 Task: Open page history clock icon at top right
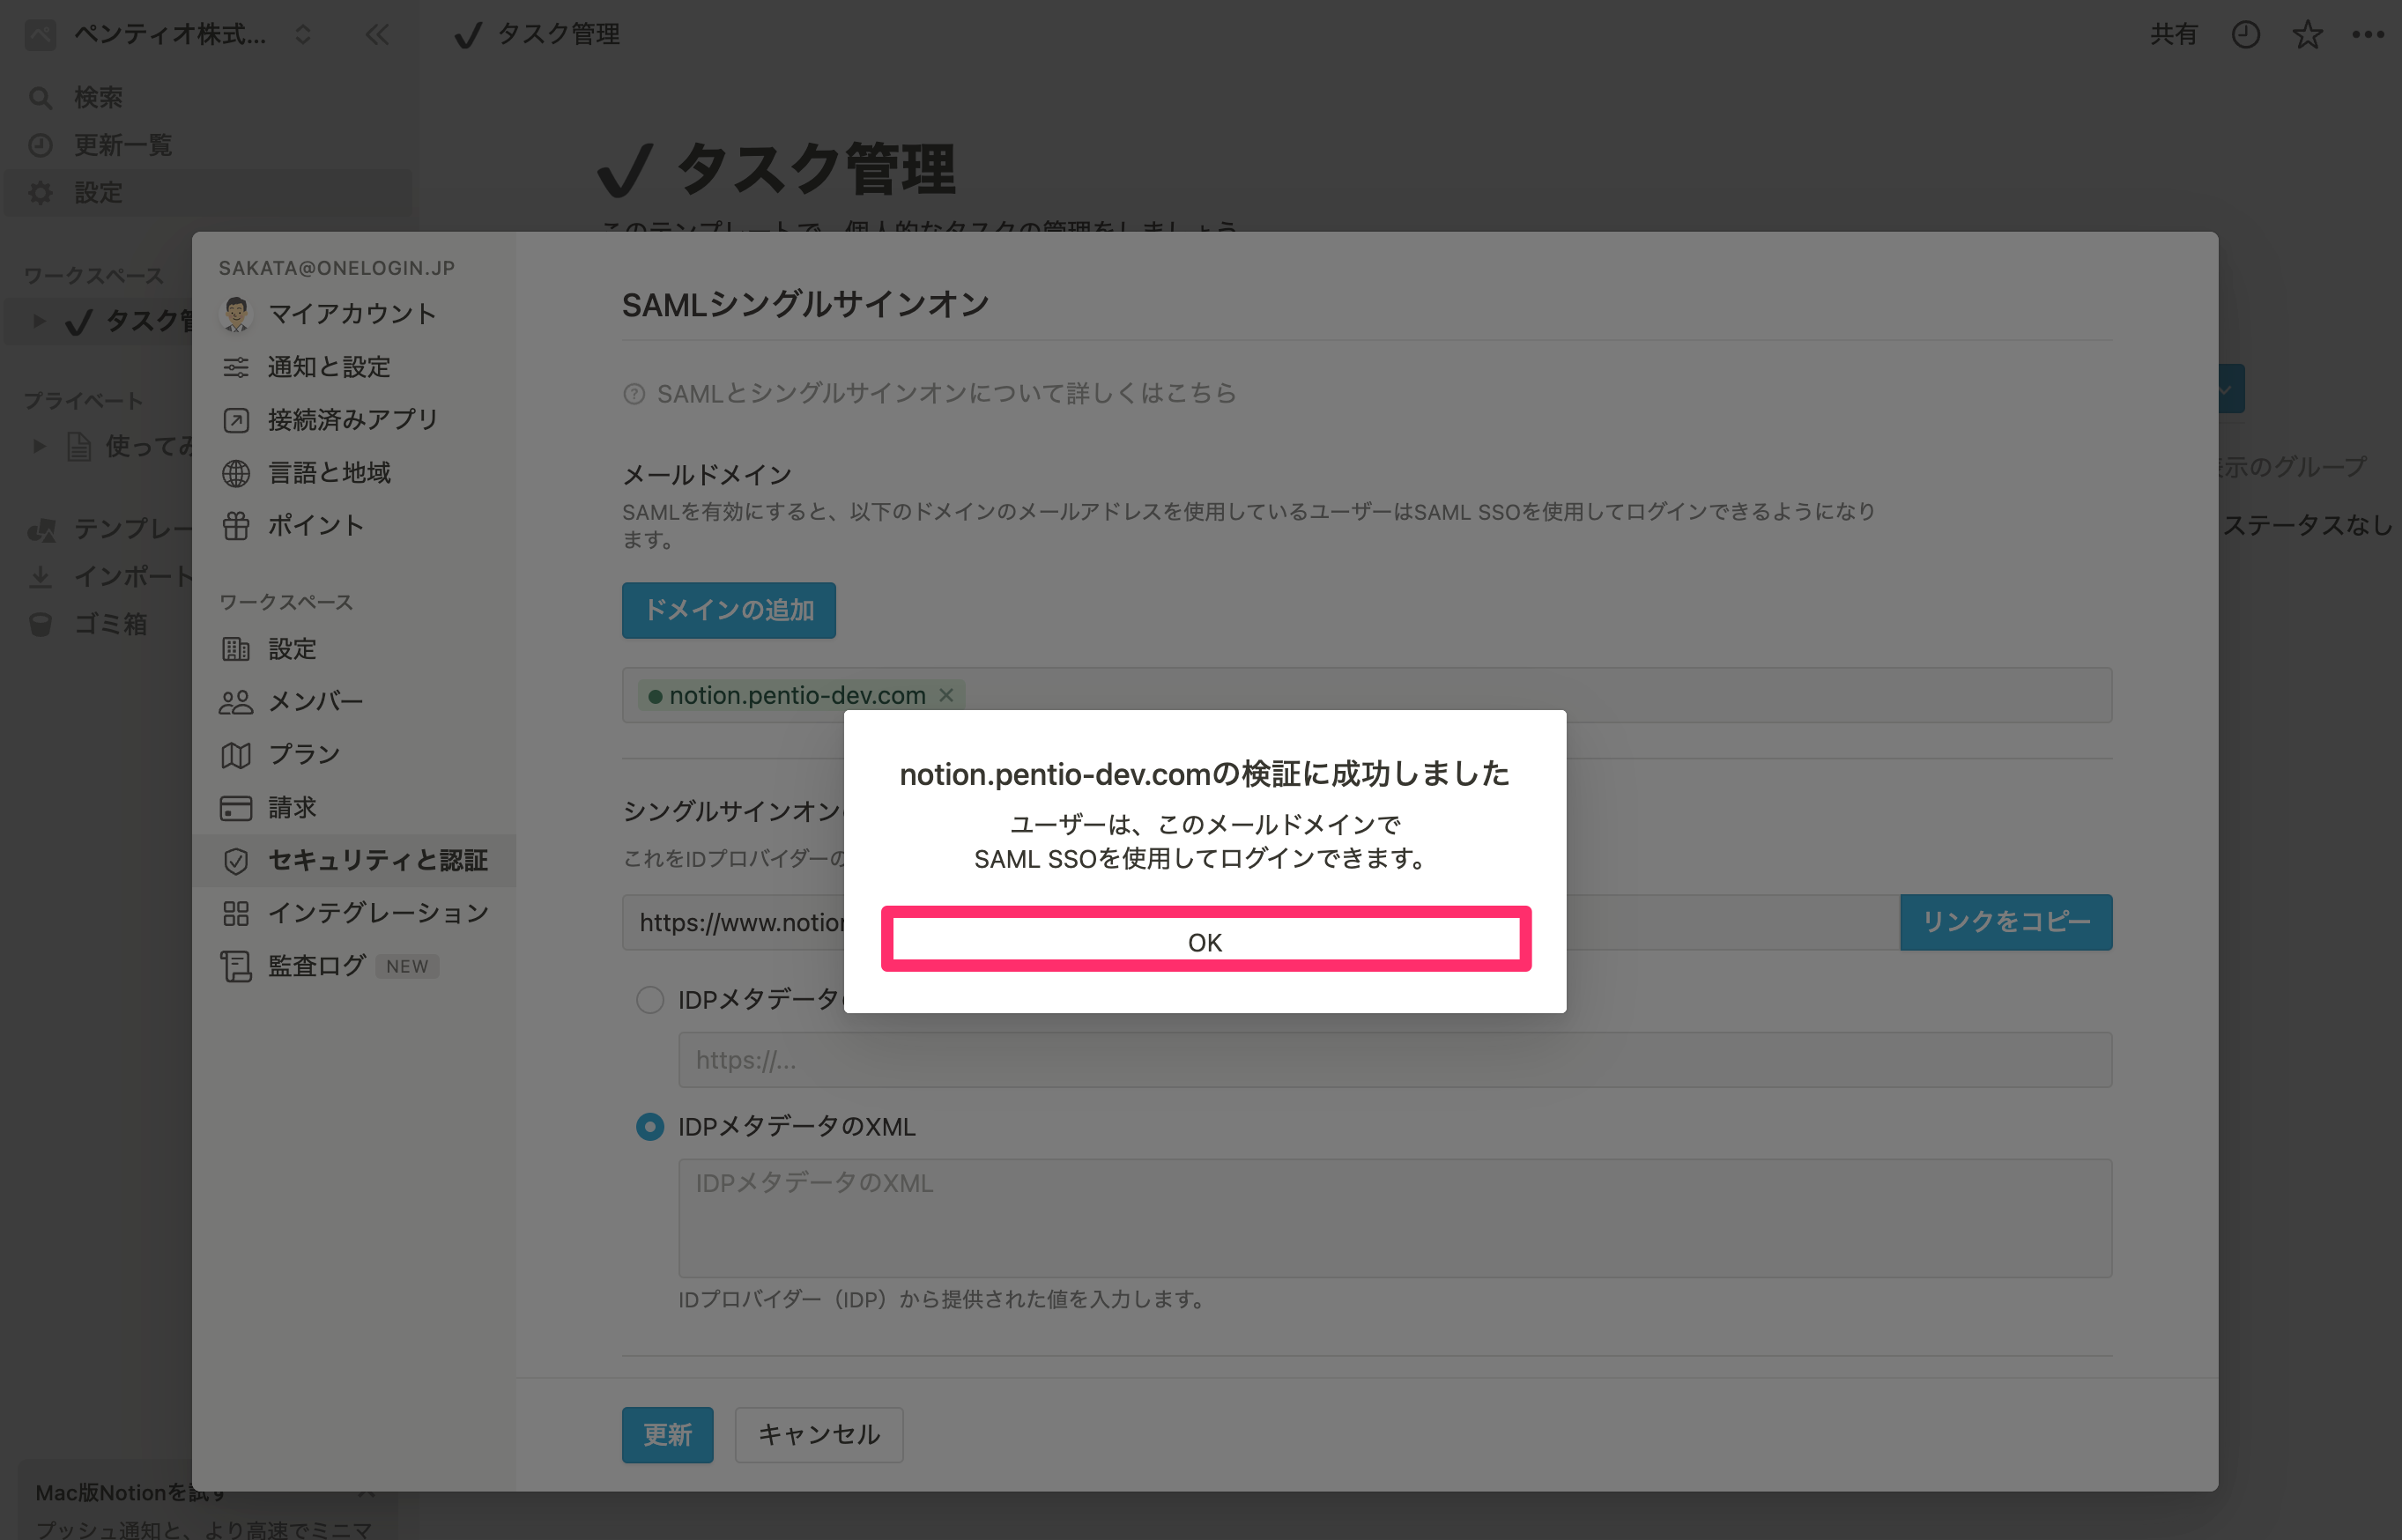(x=2245, y=35)
